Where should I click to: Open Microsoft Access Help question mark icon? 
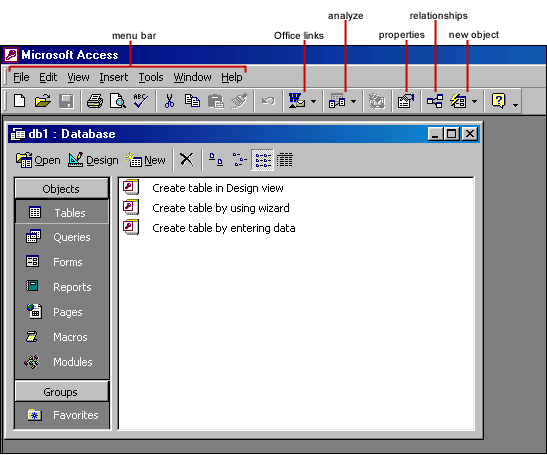pos(498,101)
